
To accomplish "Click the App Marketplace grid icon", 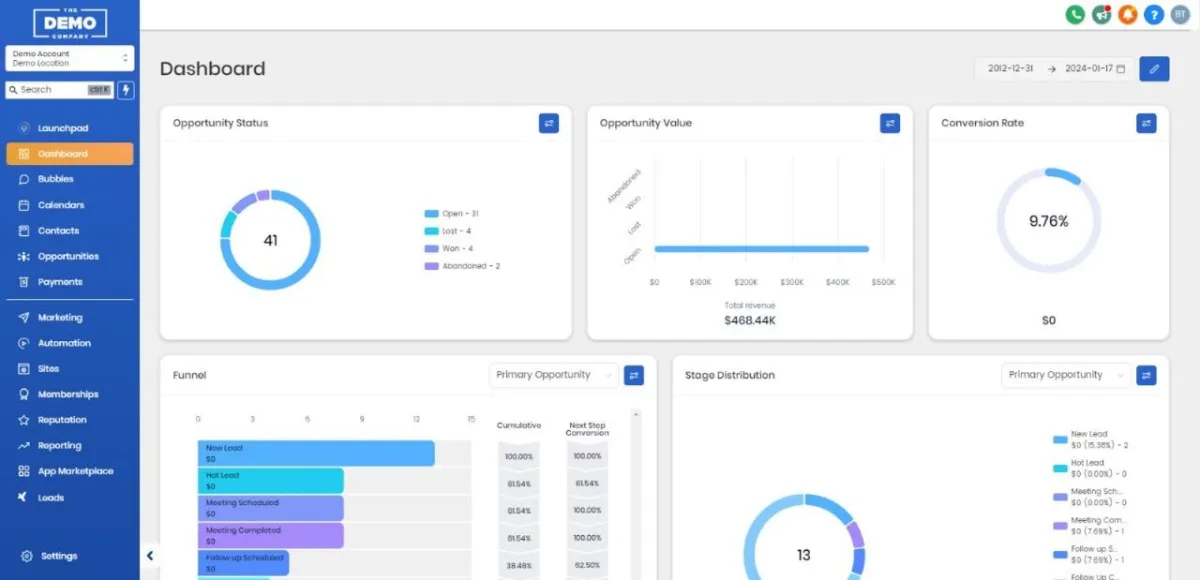I will coord(24,471).
